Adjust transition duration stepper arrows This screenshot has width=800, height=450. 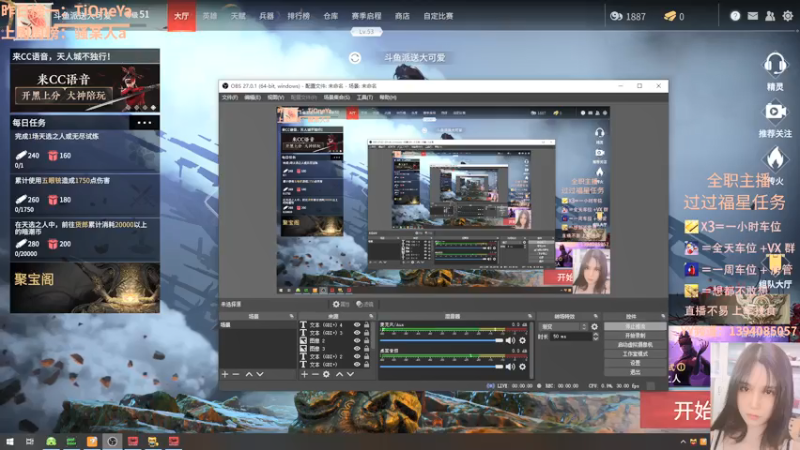coord(595,337)
